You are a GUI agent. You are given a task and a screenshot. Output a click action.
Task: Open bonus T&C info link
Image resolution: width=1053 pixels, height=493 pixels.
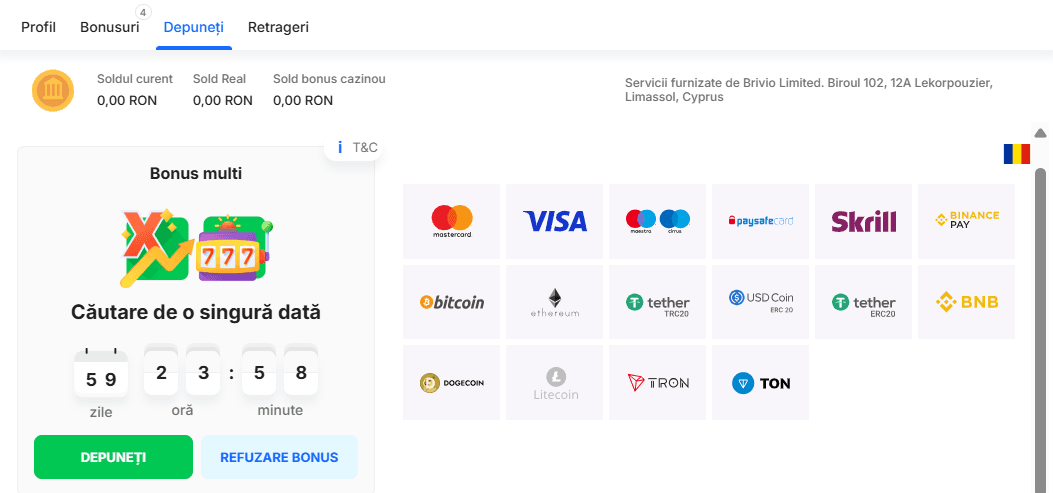(357, 147)
